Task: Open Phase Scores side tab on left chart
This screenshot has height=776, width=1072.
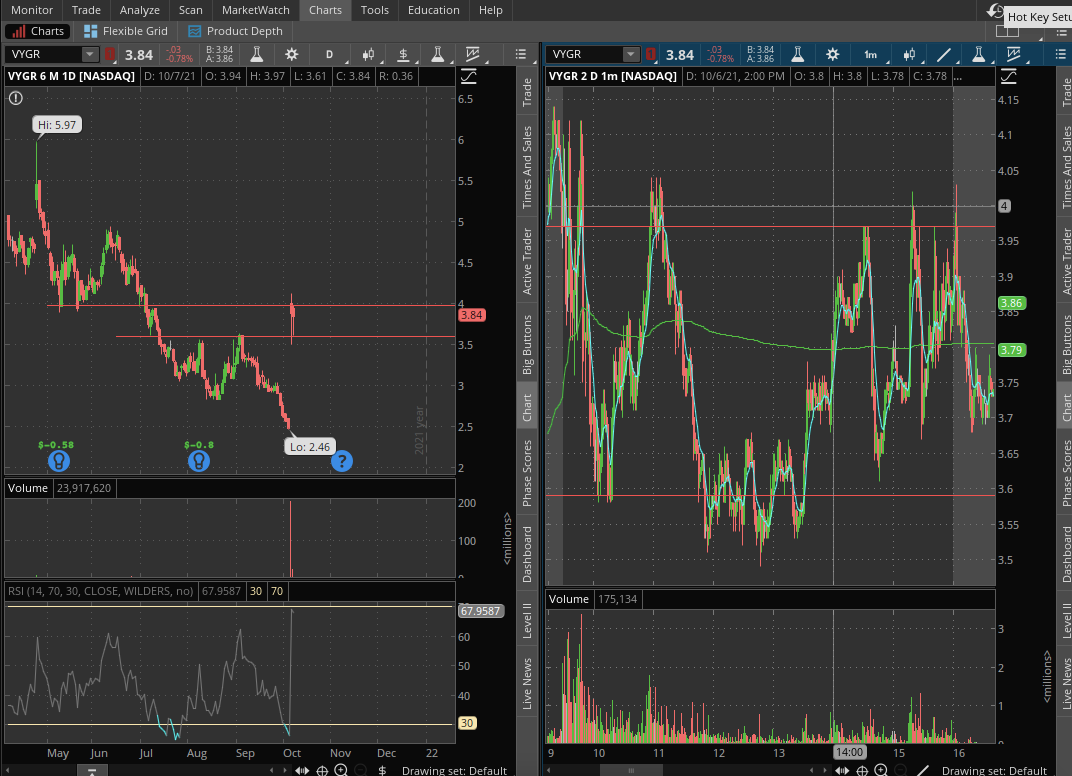Action: (x=527, y=473)
